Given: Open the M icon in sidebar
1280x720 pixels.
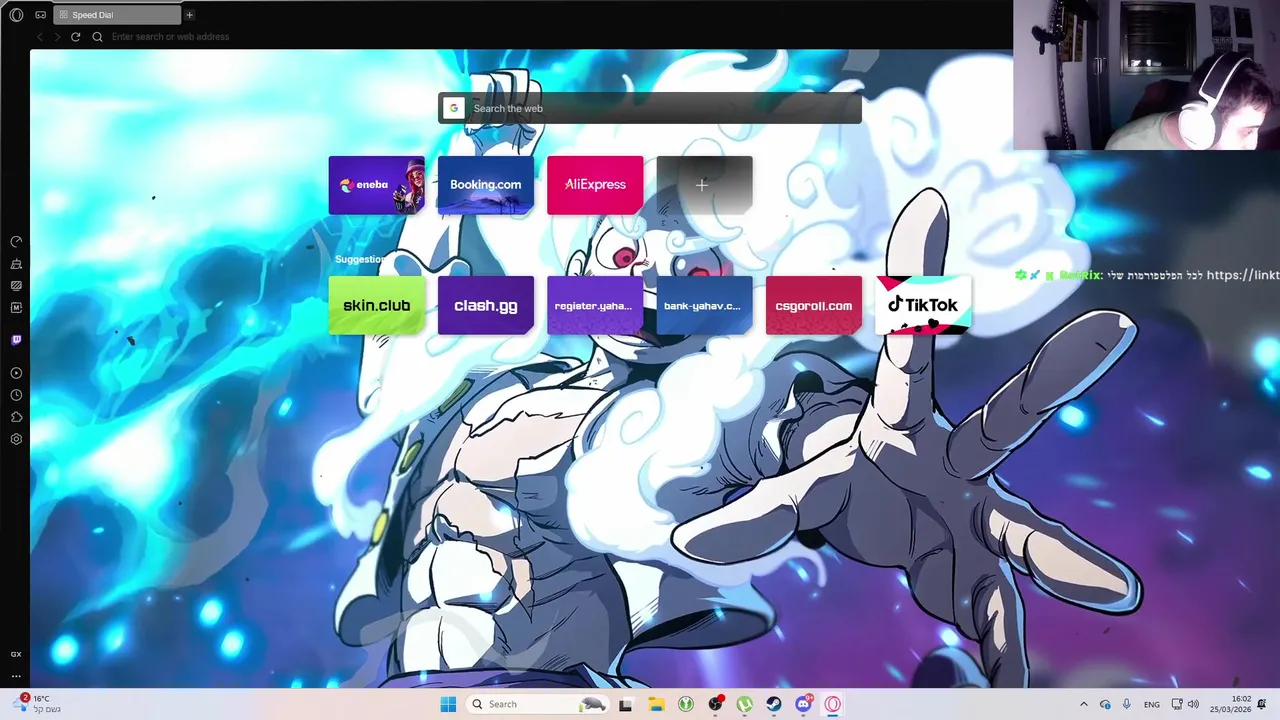Looking at the screenshot, I should pos(16,308).
